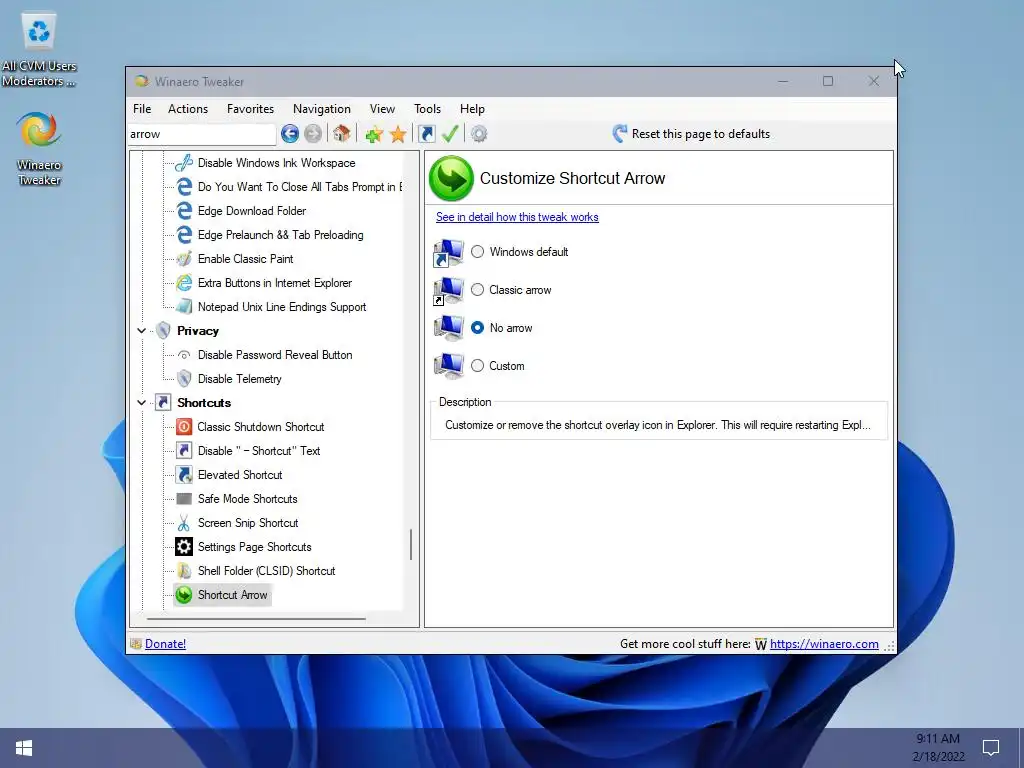Click the Classic Shutdown Shortcut red icon
1024x768 pixels.
tap(184, 426)
